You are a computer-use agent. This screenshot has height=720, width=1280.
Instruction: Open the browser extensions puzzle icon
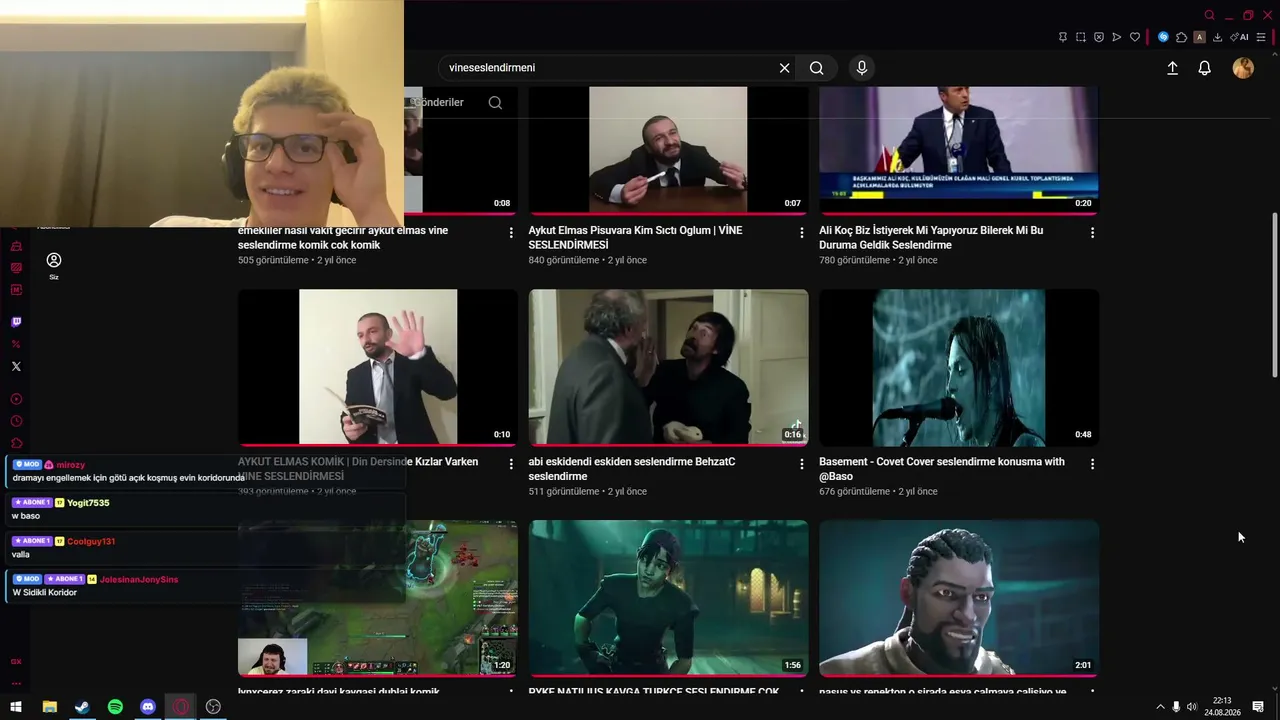[1181, 37]
